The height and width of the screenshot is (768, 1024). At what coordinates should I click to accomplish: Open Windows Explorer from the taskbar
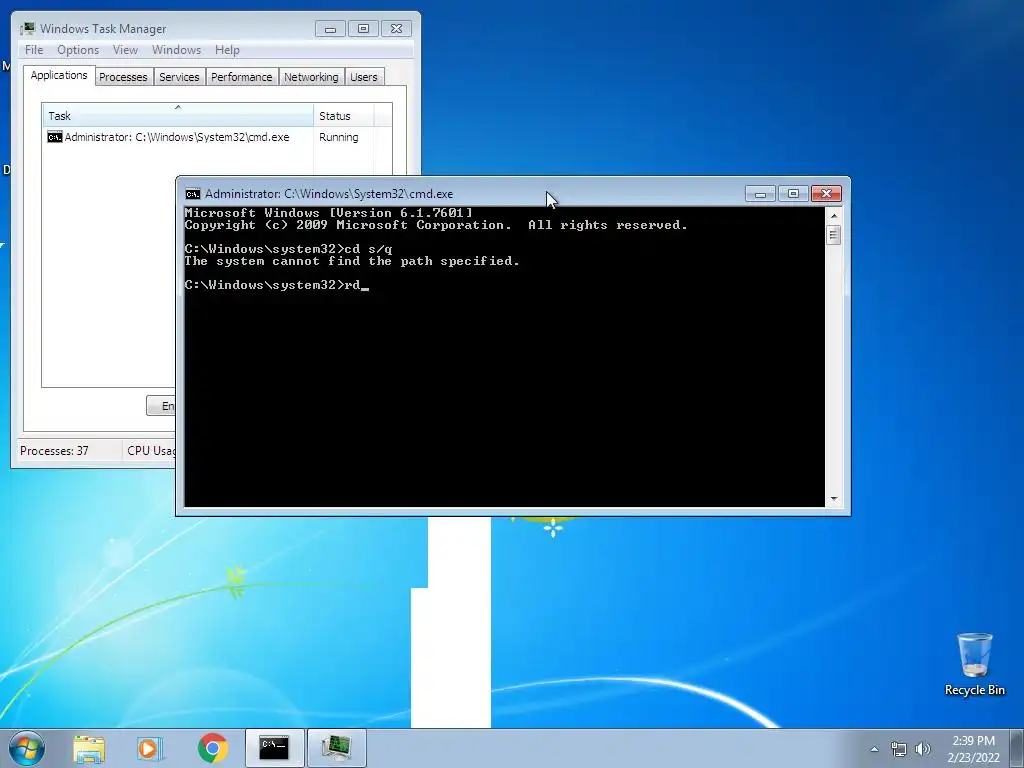89,749
